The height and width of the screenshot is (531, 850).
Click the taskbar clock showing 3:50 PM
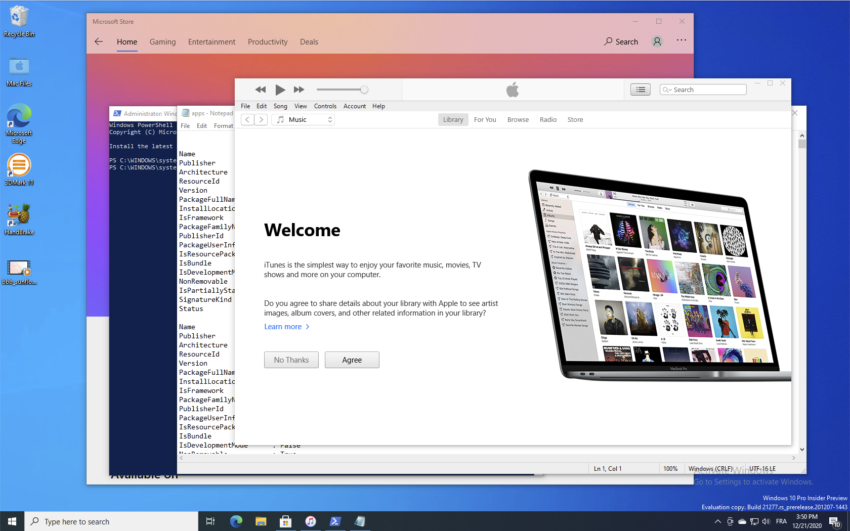806,521
